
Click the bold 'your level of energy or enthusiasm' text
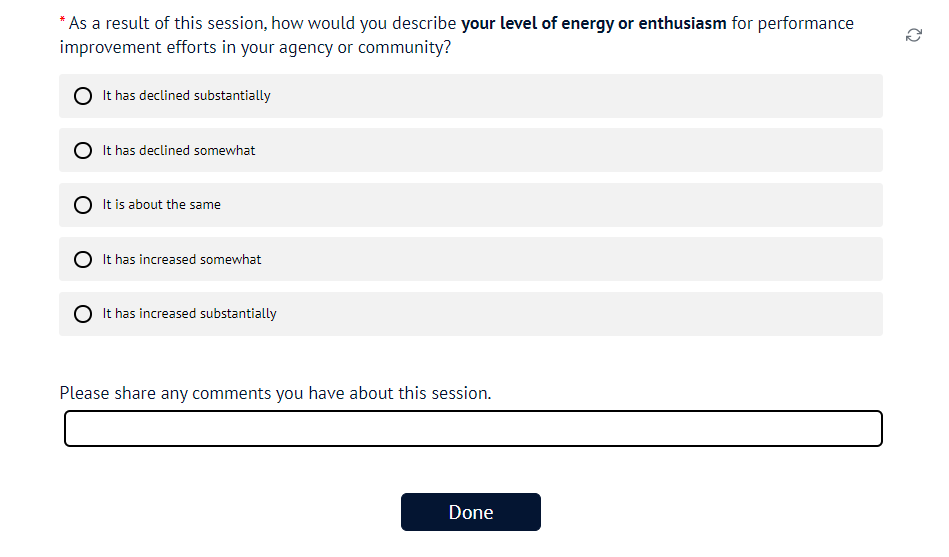click(x=594, y=23)
